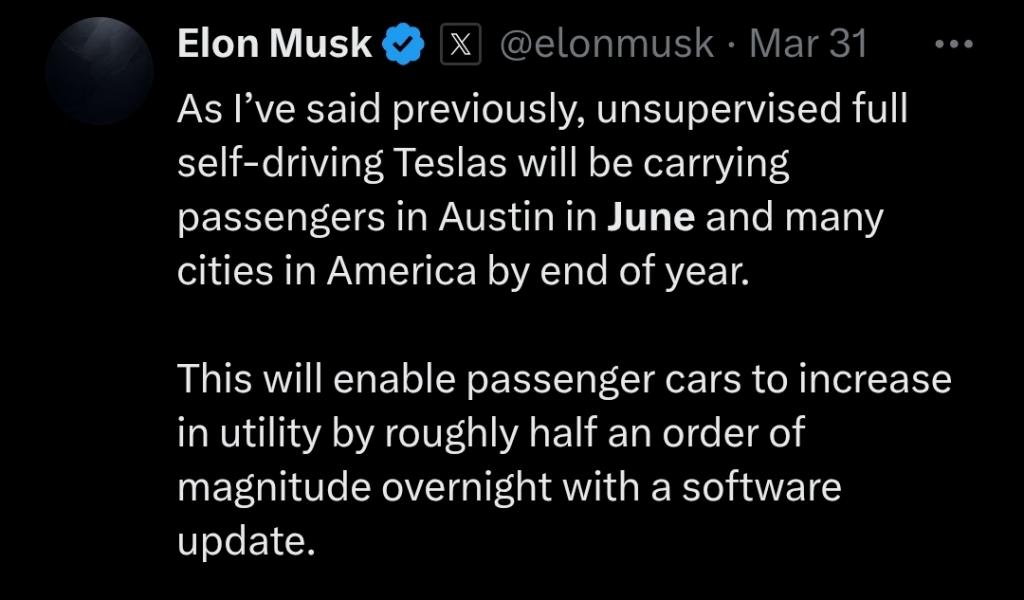Click the bold word June
The width and height of the screenshot is (1024, 600).
pyautogui.click(x=651, y=218)
